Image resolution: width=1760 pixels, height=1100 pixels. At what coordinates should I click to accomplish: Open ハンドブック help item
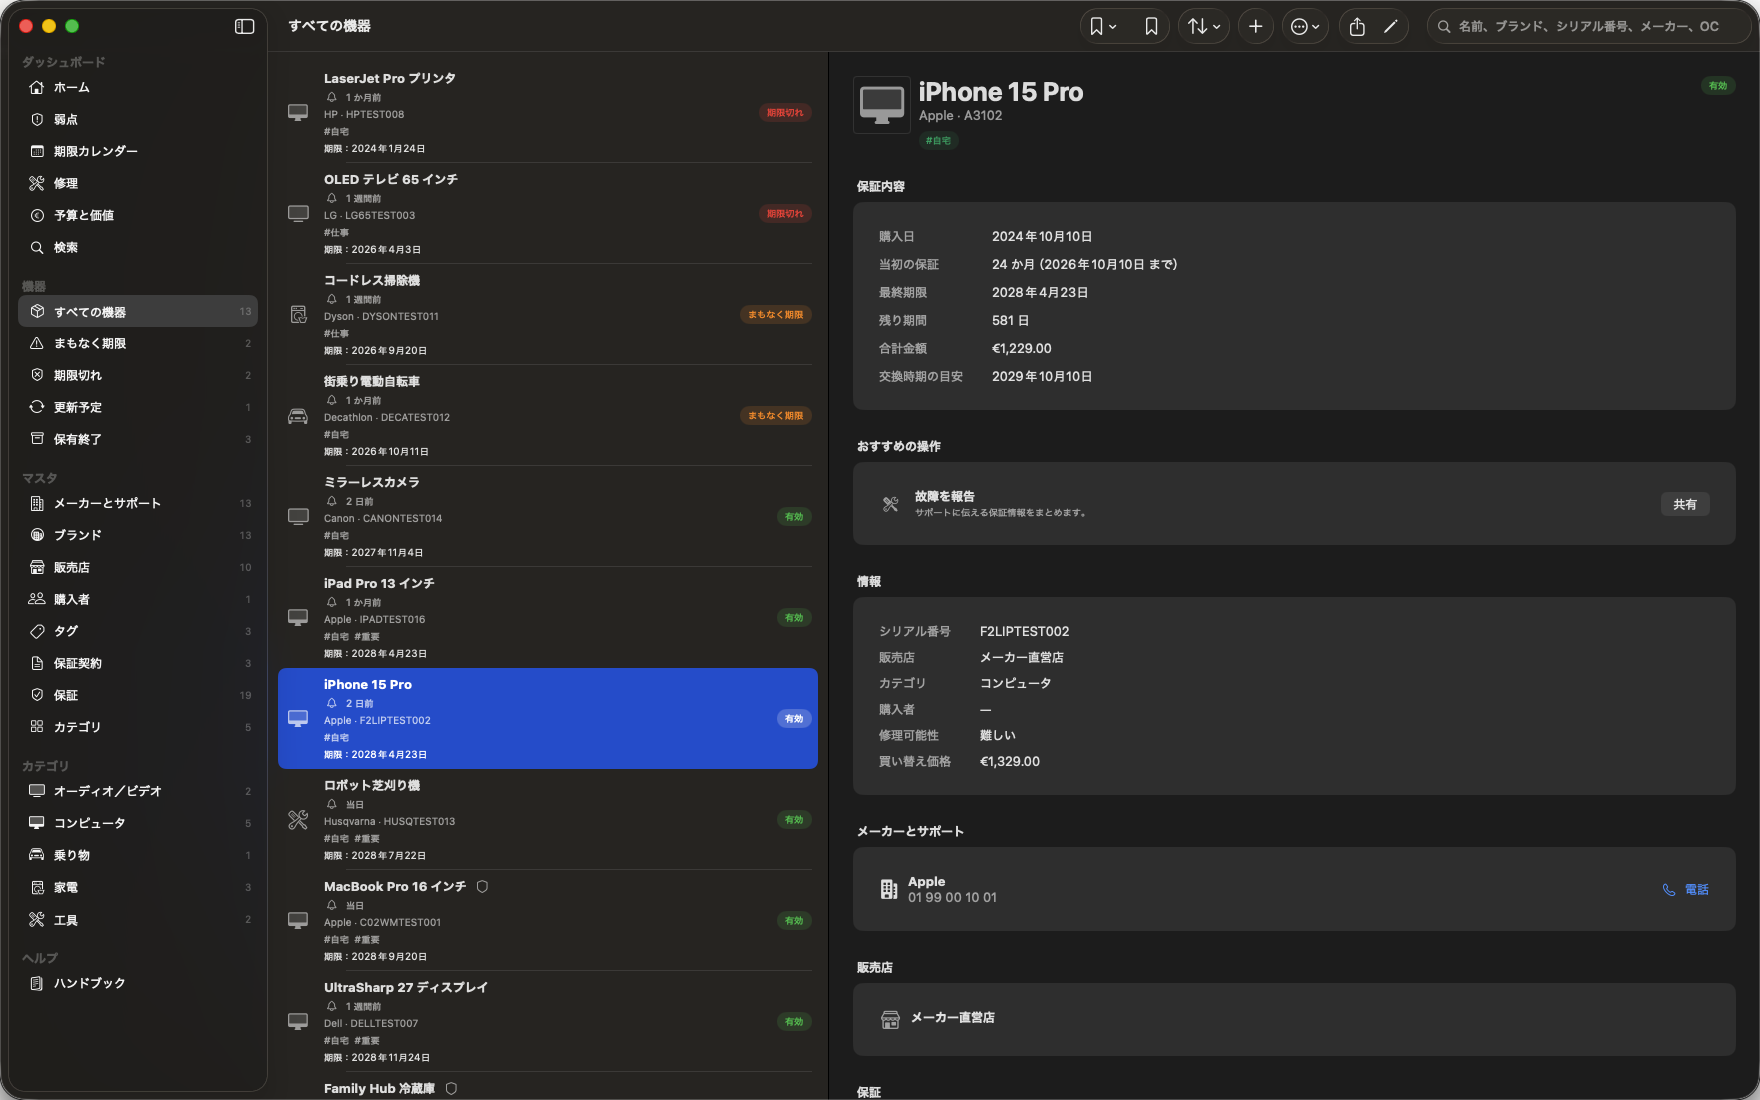[138, 984]
